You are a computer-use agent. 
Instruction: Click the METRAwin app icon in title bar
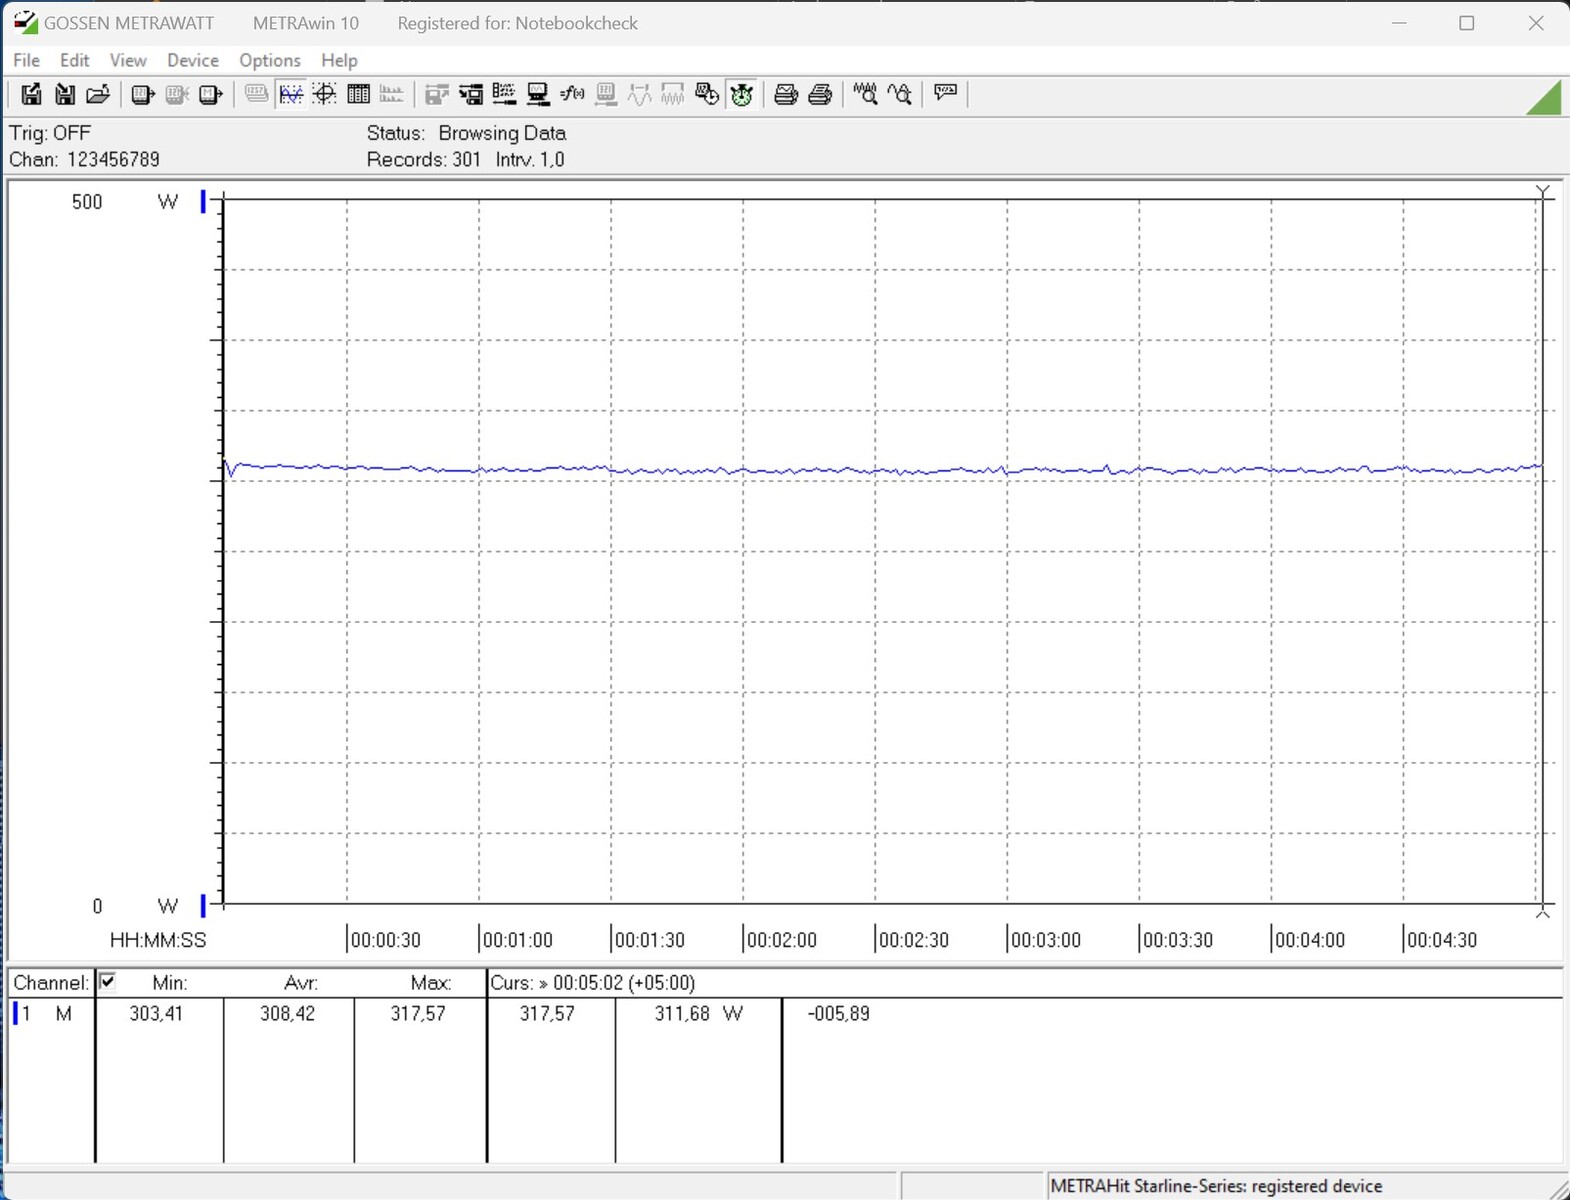pos(25,22)
